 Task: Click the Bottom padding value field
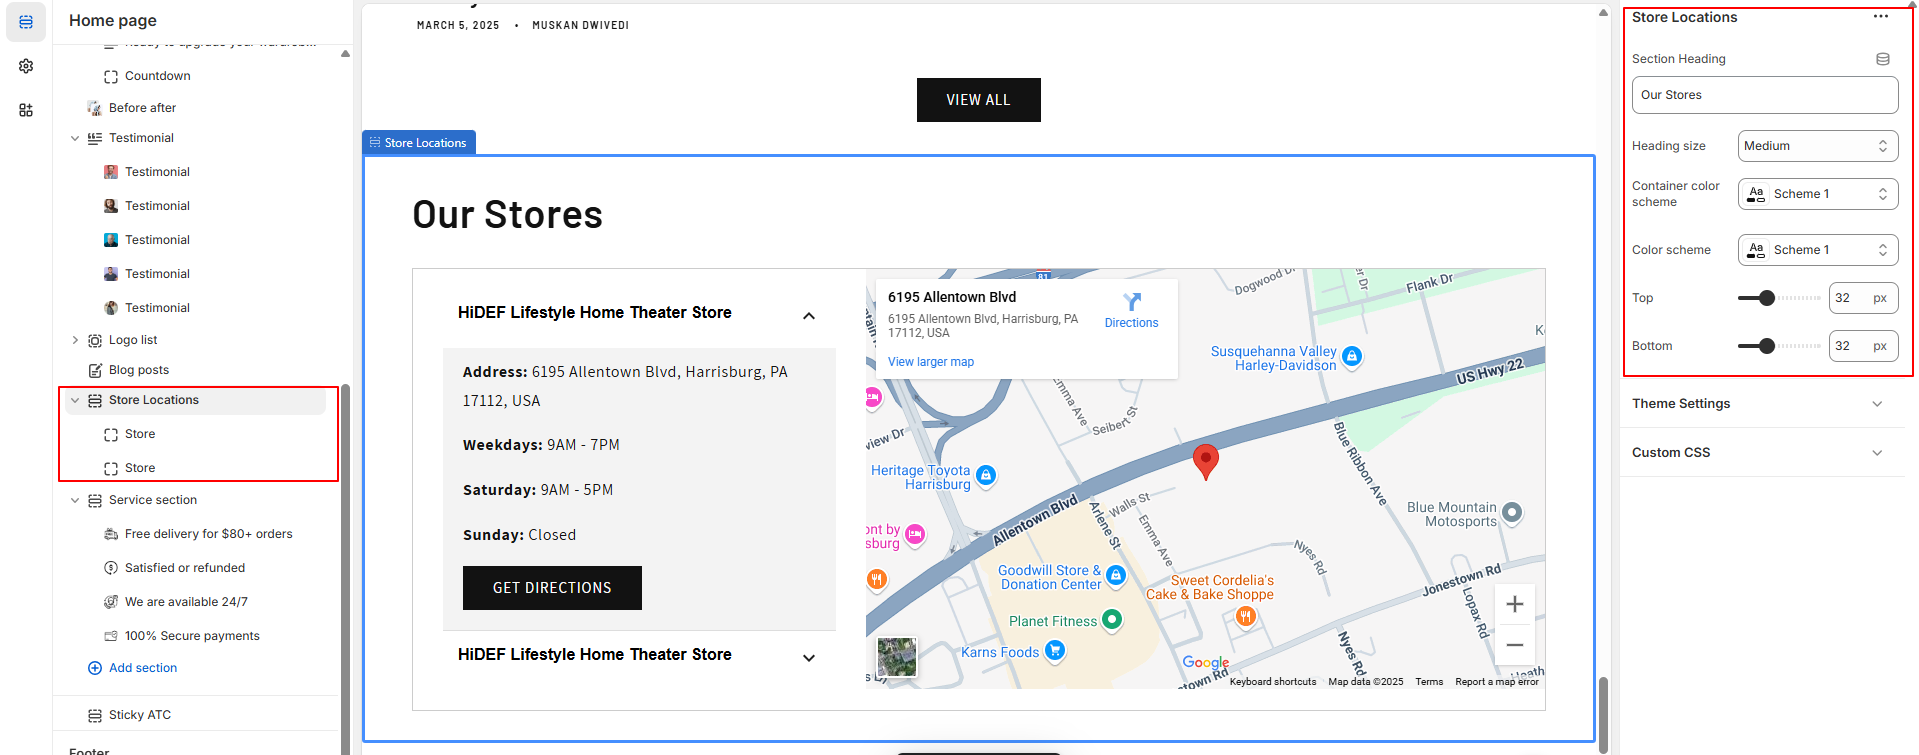[1863, 346]
